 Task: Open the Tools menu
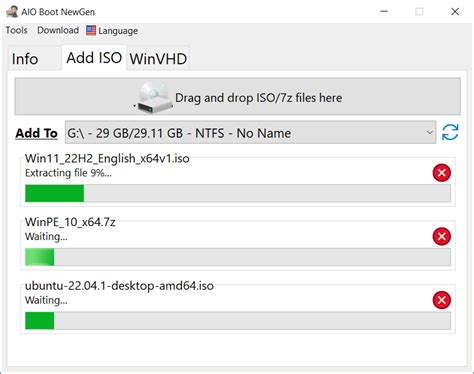(16, 30)
